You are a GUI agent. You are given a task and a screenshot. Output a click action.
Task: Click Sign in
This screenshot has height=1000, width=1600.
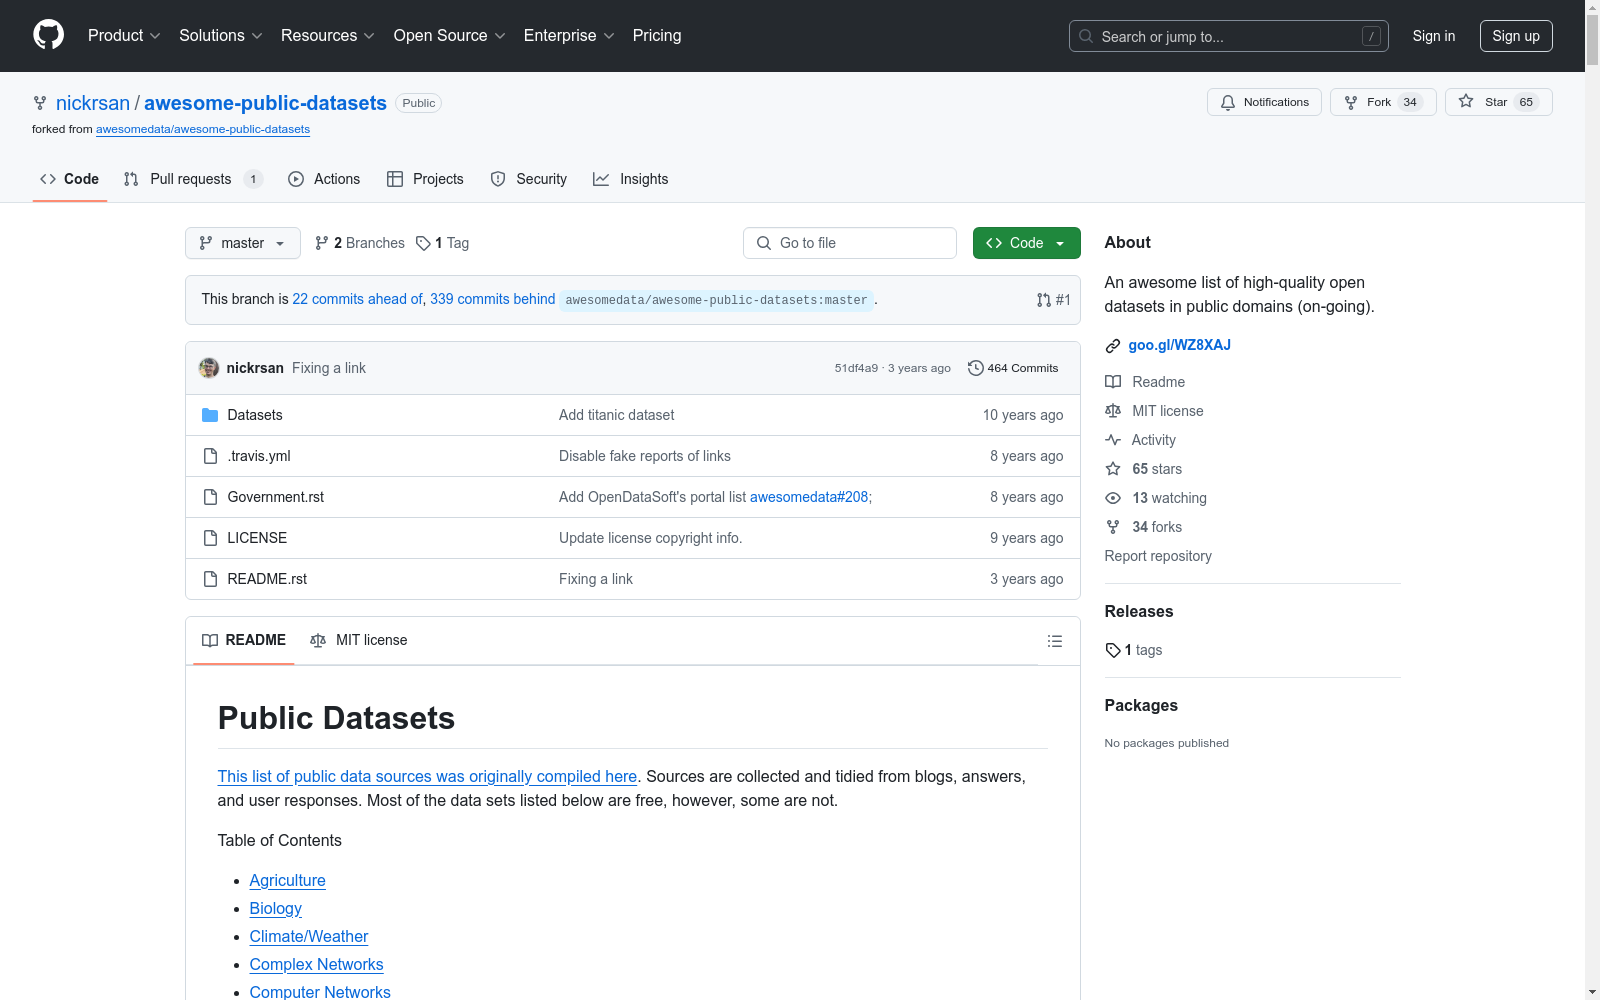(1434, 36)
